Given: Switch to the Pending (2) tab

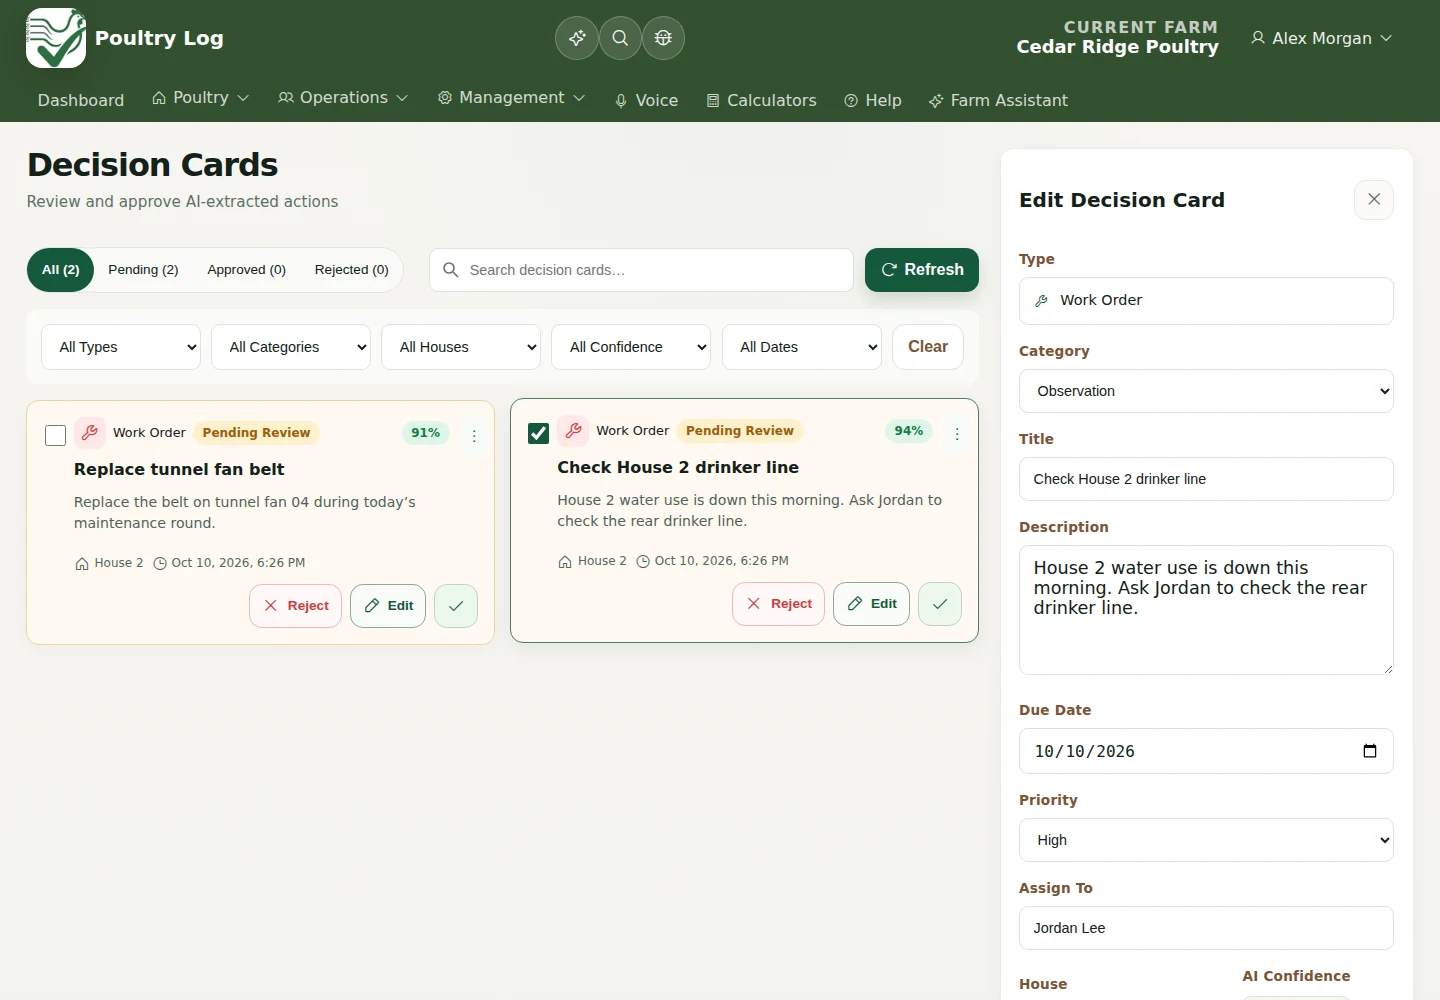Looking at the screenshot, I should tap(143, 270).
